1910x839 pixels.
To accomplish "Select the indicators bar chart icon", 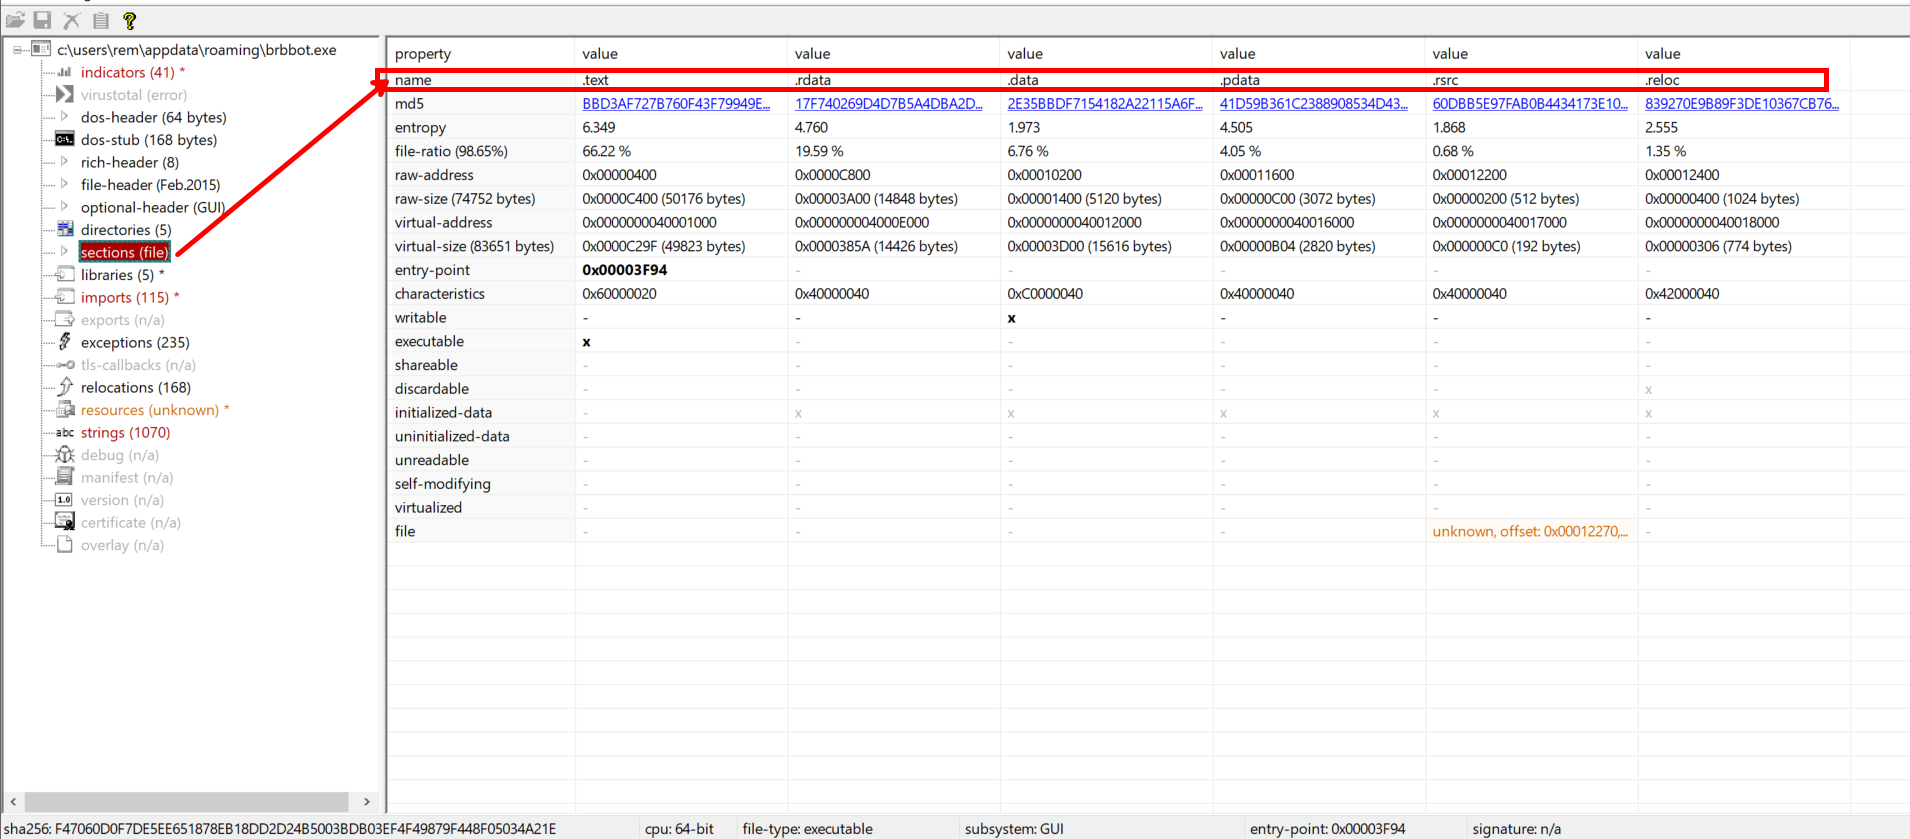I will (x=65, y=72).
